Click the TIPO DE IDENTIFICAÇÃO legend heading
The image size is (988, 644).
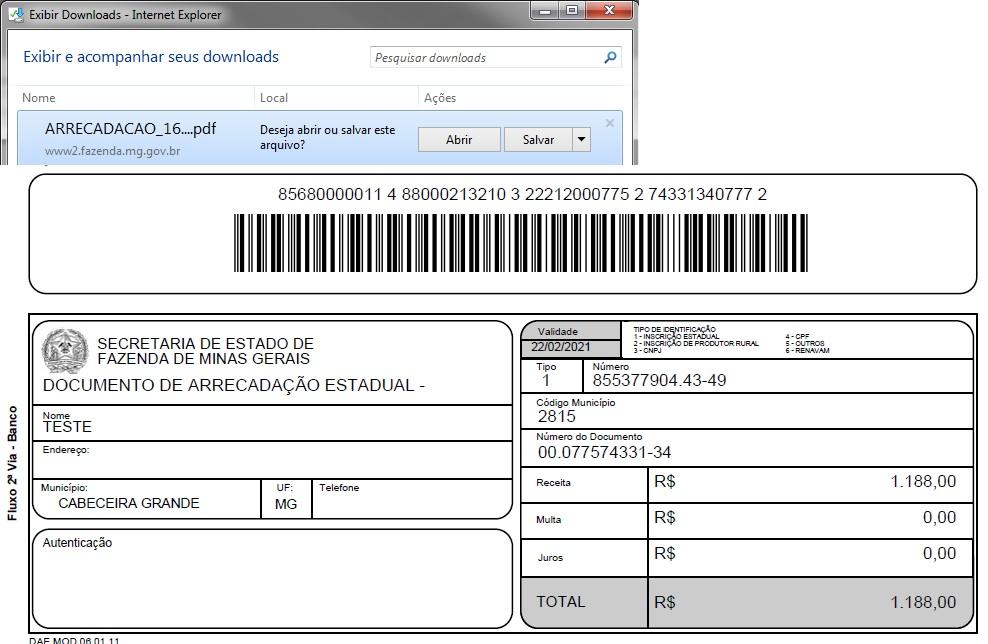pyautogui.click(x=674, y=329)
